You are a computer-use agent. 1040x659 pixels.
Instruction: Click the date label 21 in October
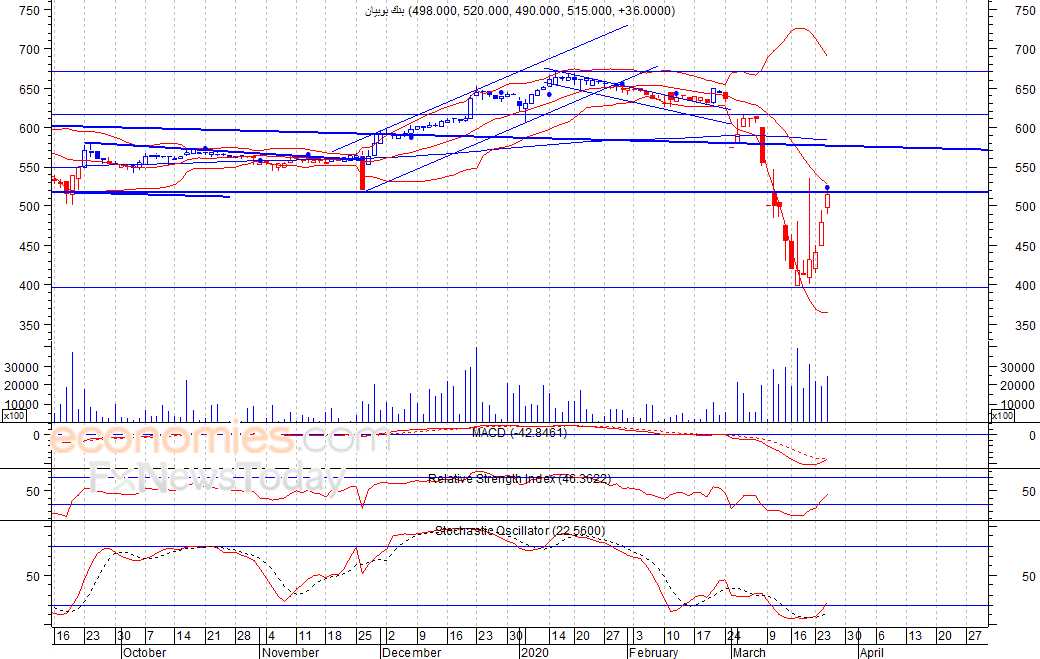[213, 636]
